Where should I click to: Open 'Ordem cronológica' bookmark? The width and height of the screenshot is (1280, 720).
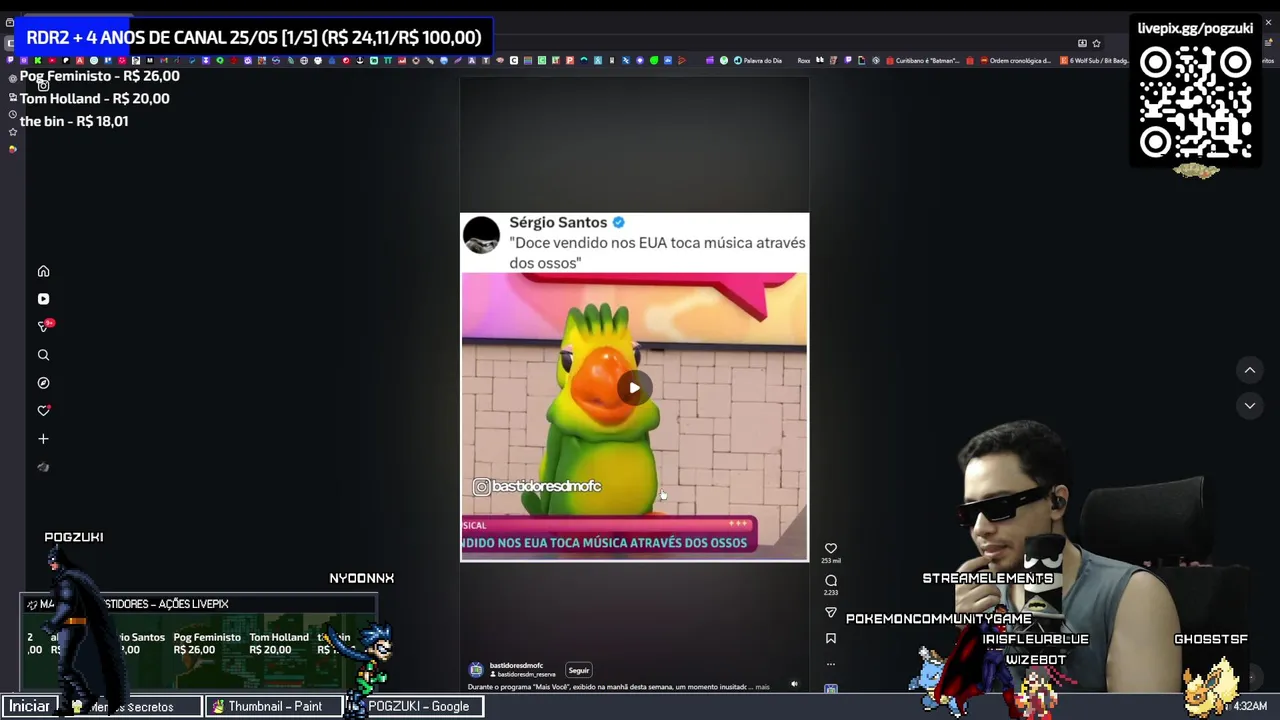point(1014,60)
